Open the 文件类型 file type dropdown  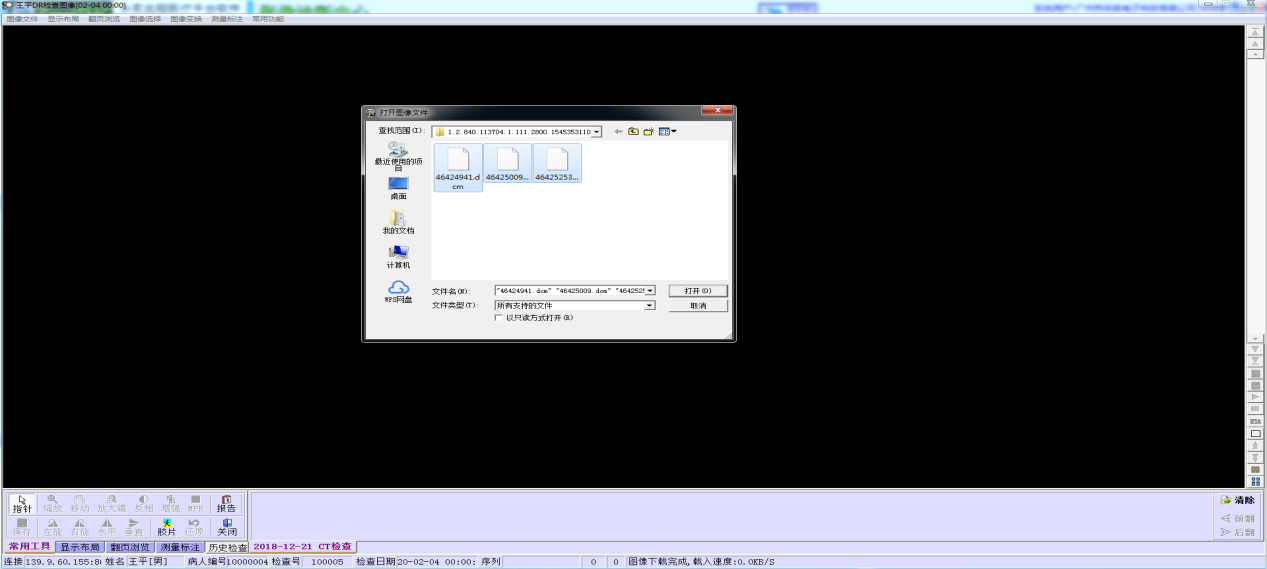click(649, 306)
